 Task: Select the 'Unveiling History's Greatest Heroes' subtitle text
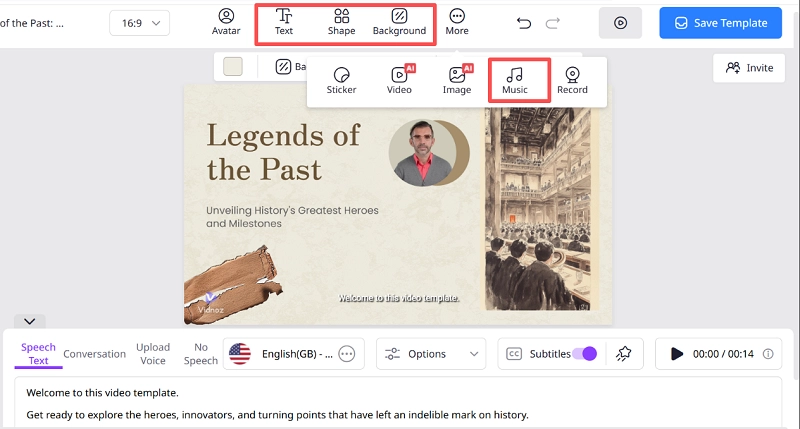coord(292,217)
